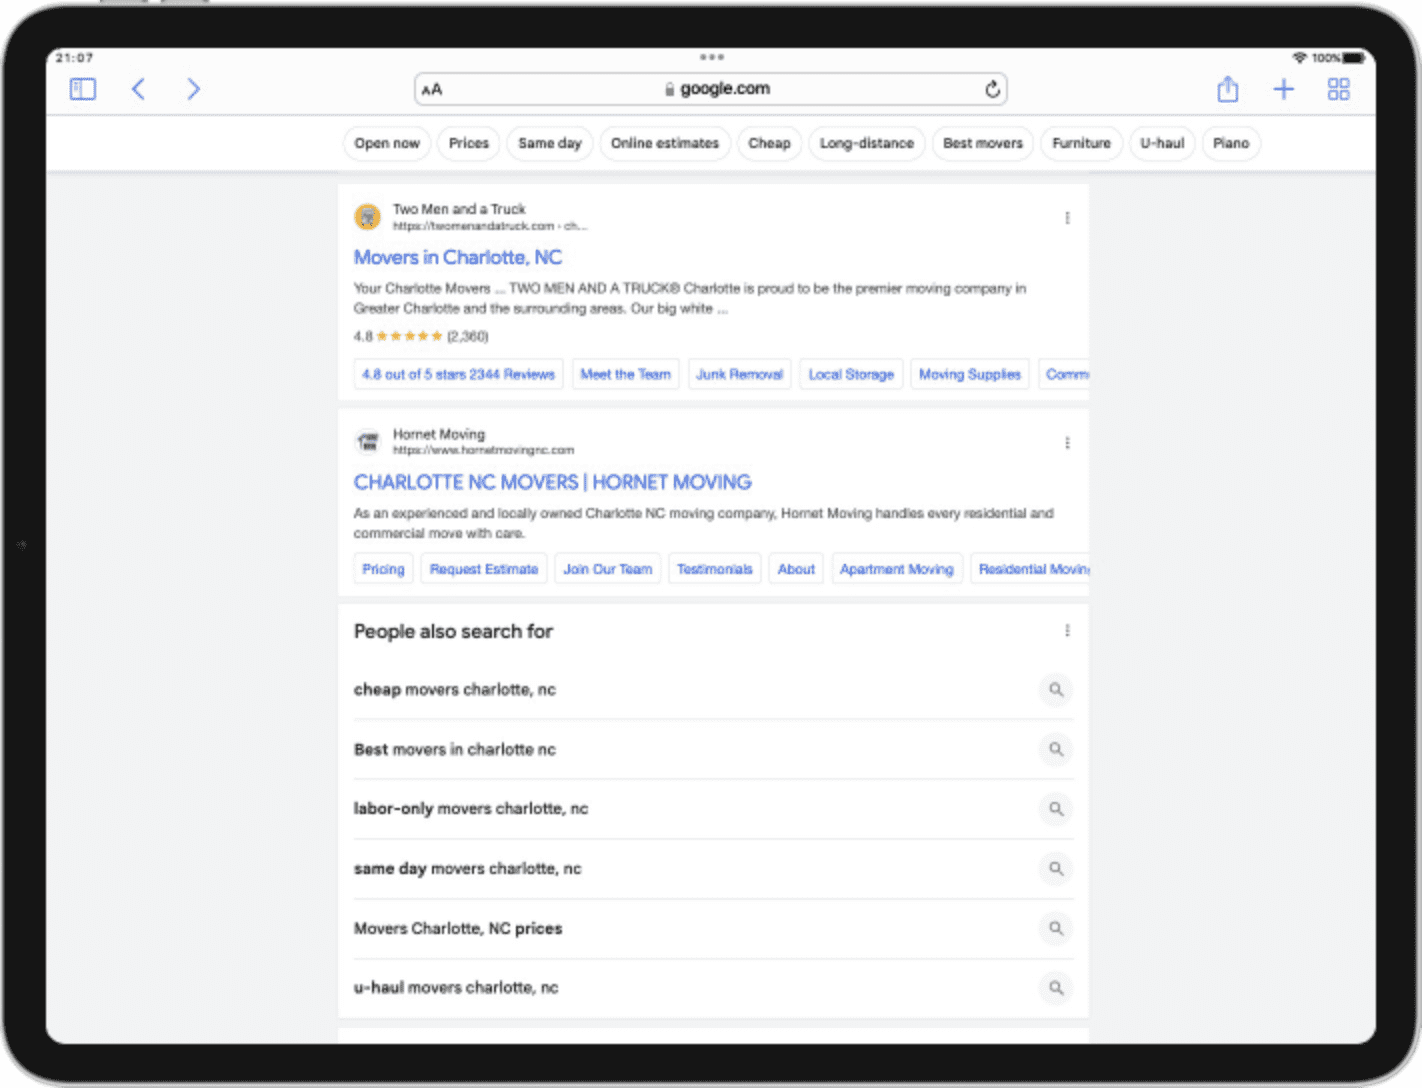This screenshot has width=1422, height=1088.
Task: Open the Request Estimate sitelink
Action: tap(484, 569)
